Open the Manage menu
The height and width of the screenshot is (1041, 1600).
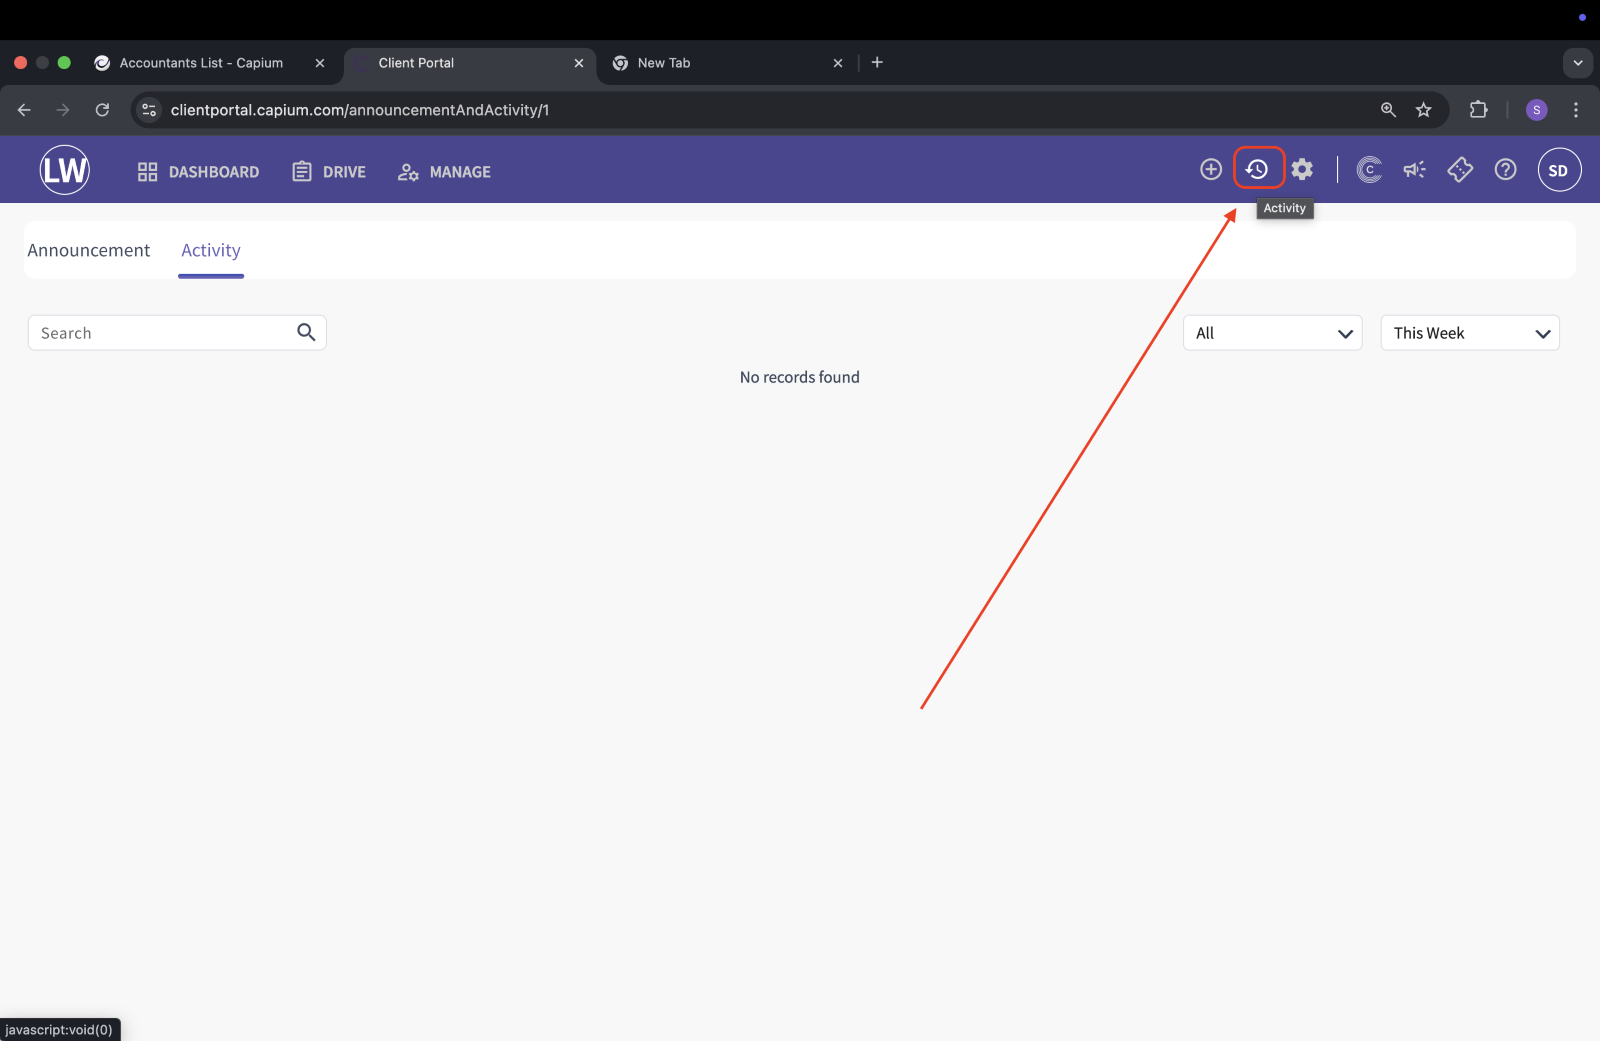444,172
